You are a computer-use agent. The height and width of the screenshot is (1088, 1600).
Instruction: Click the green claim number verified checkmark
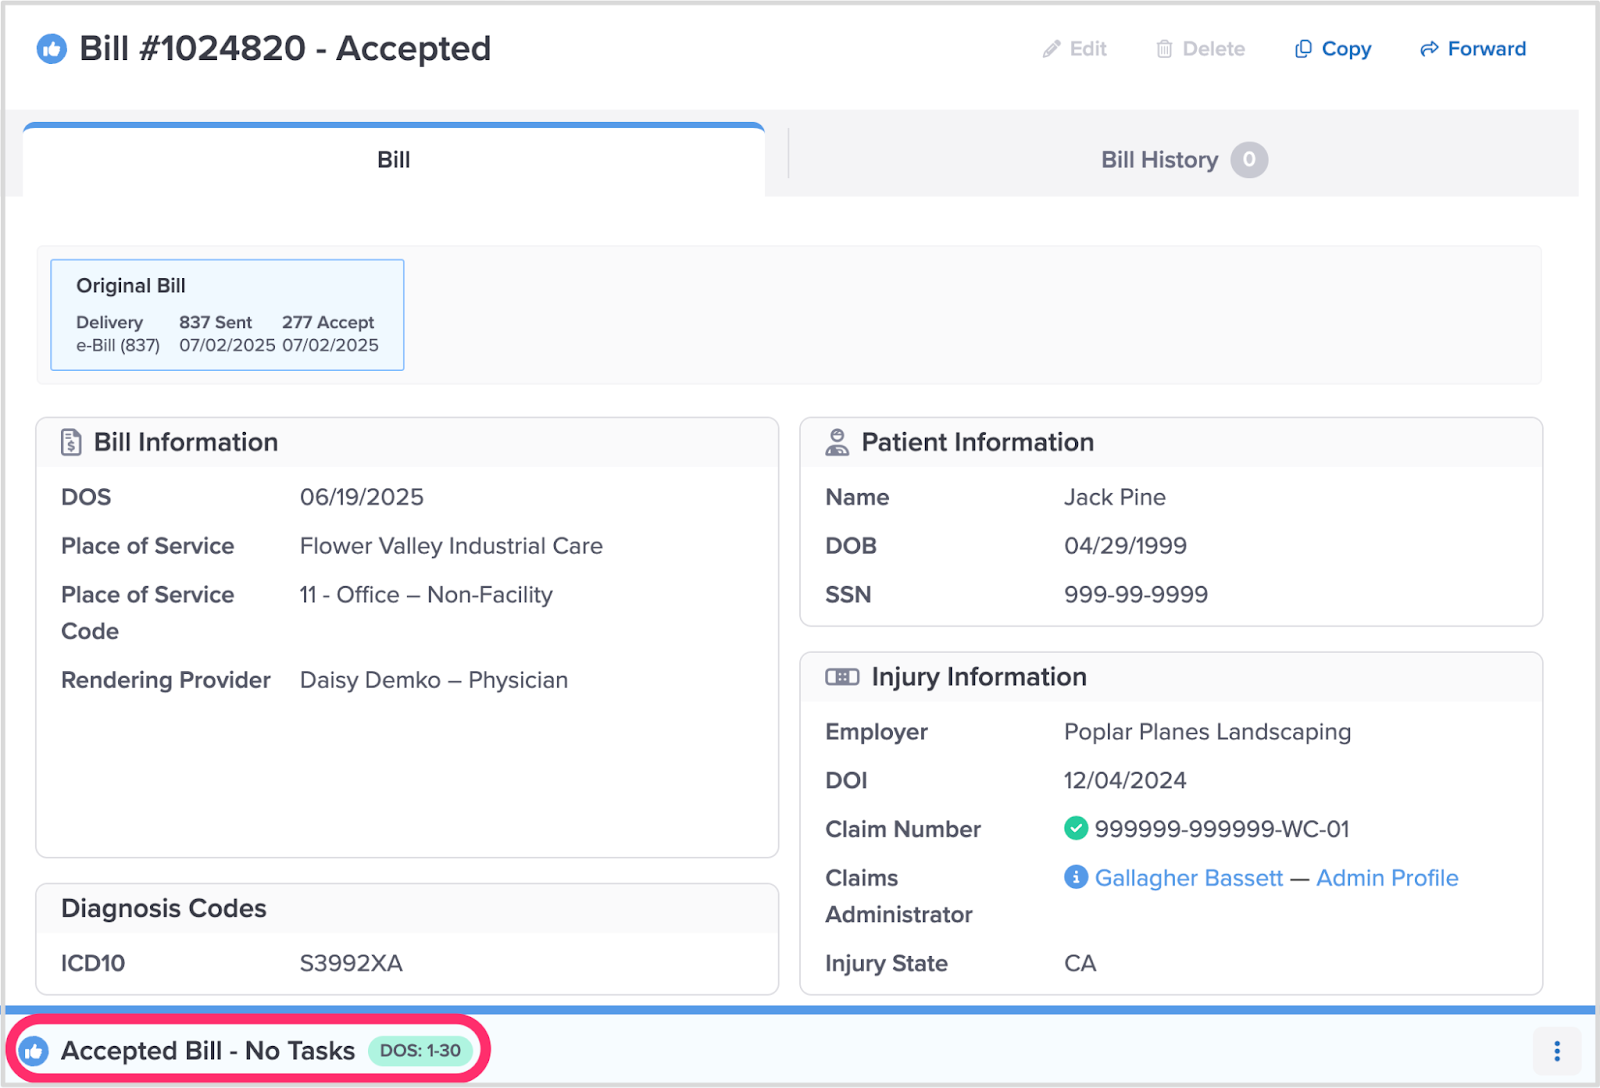click(x=1076, y=828)
